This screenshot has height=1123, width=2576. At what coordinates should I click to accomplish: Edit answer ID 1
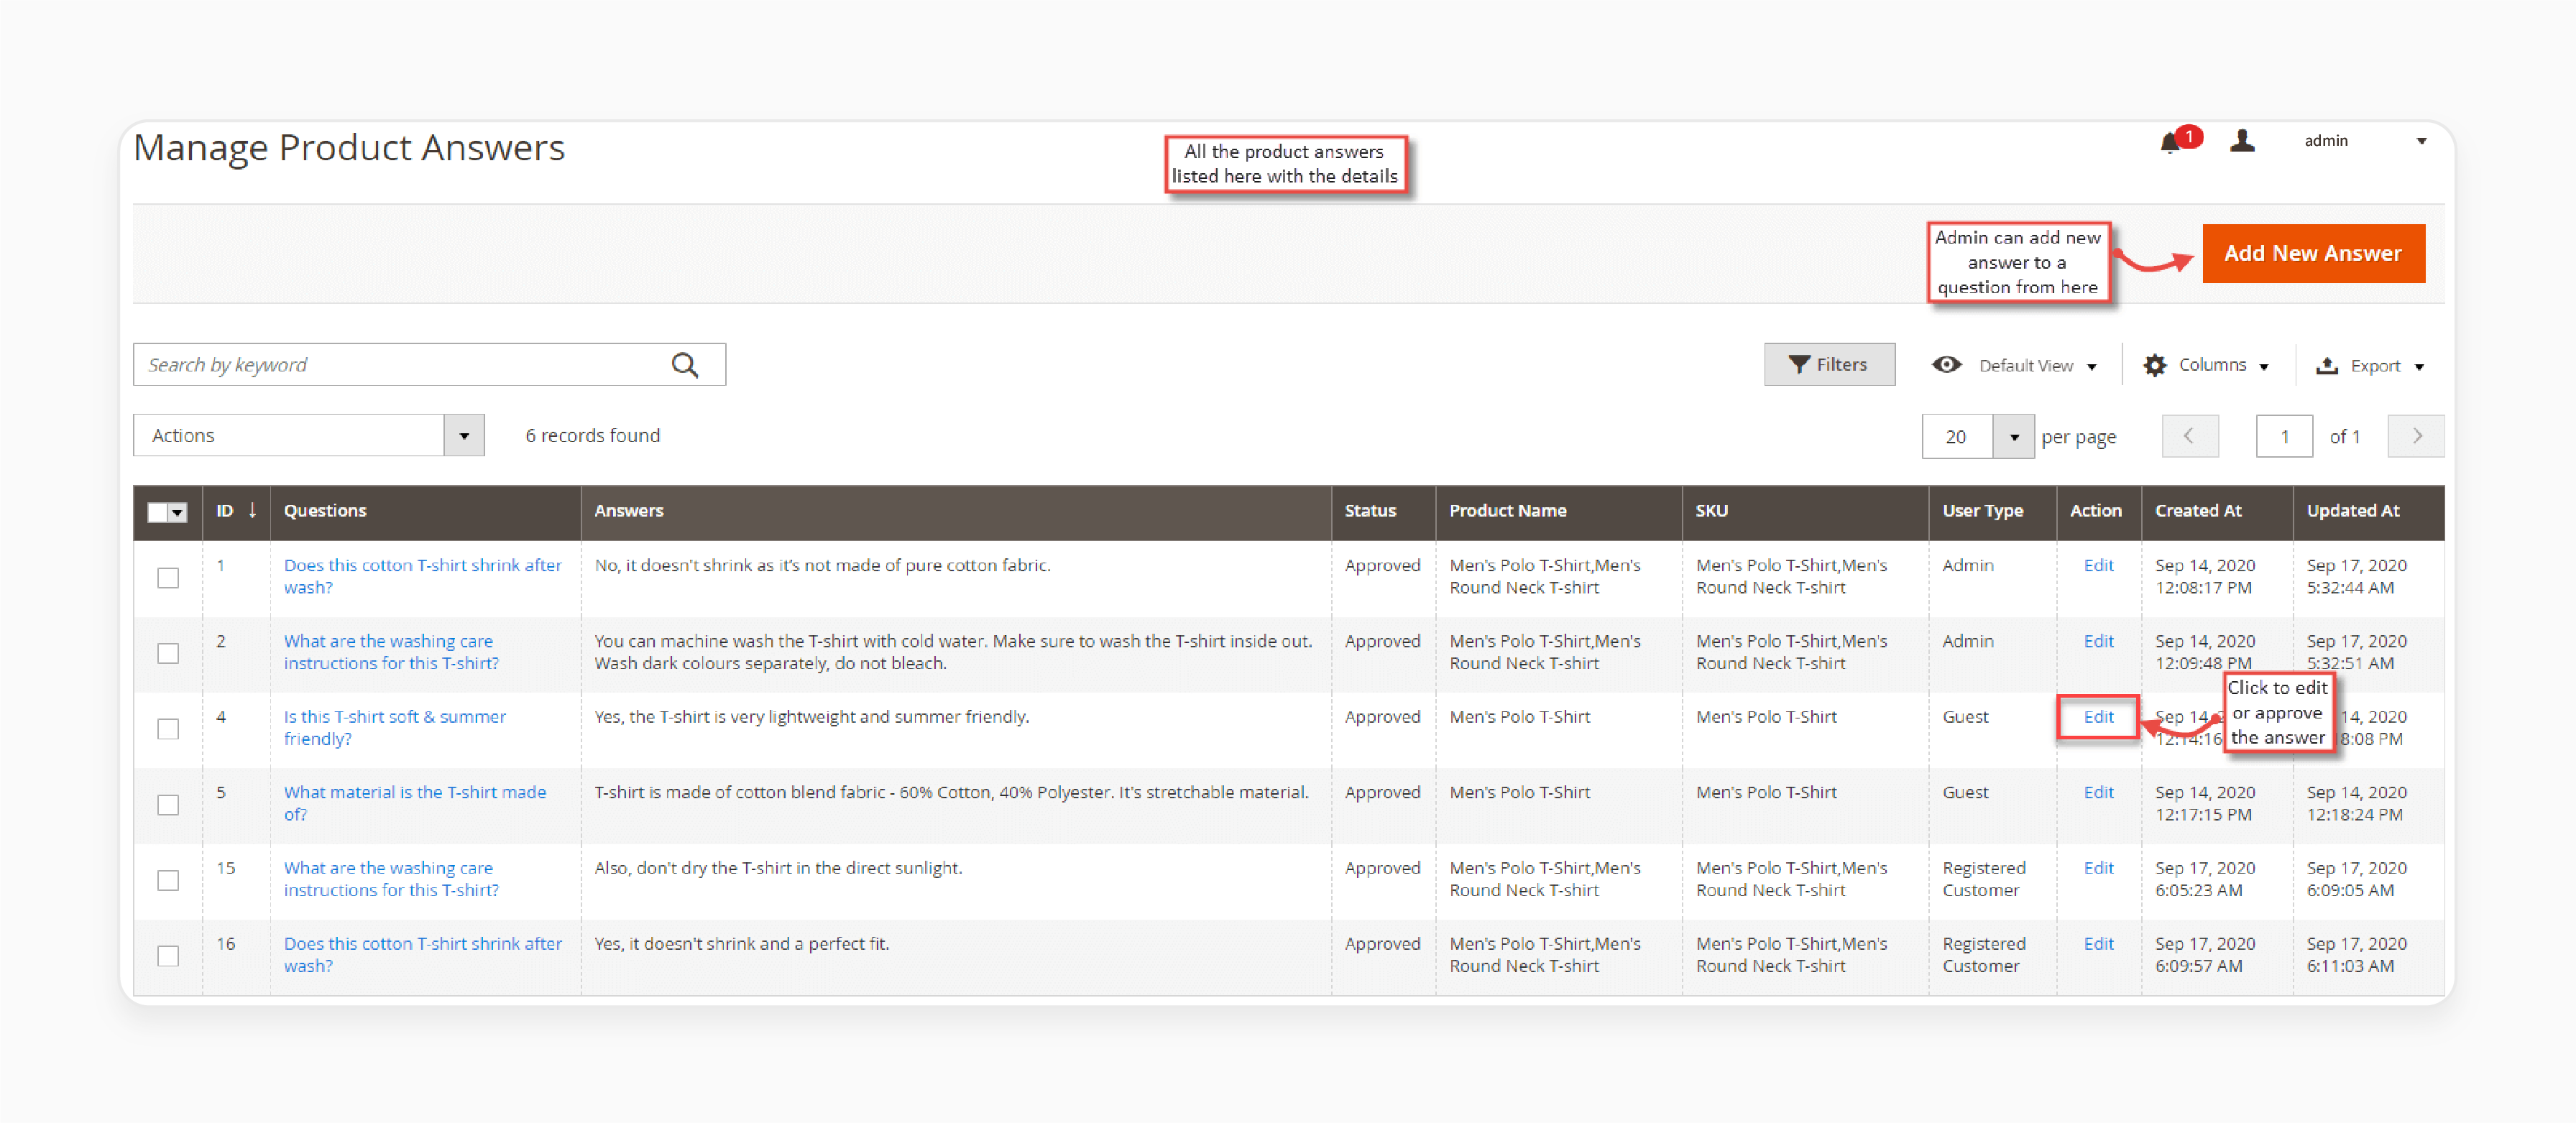pyautogui.click(x=2098, y=566)
